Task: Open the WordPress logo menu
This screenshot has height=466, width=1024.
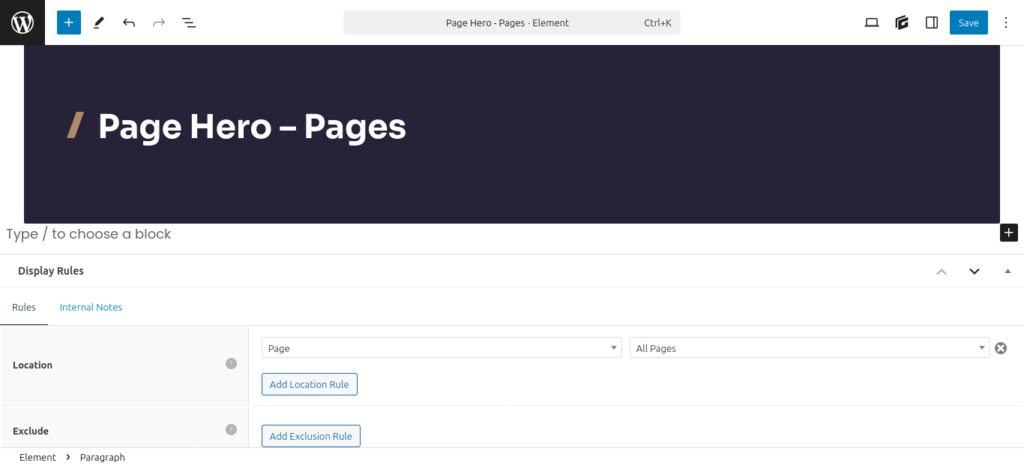Action: click(x=22, y=22)
